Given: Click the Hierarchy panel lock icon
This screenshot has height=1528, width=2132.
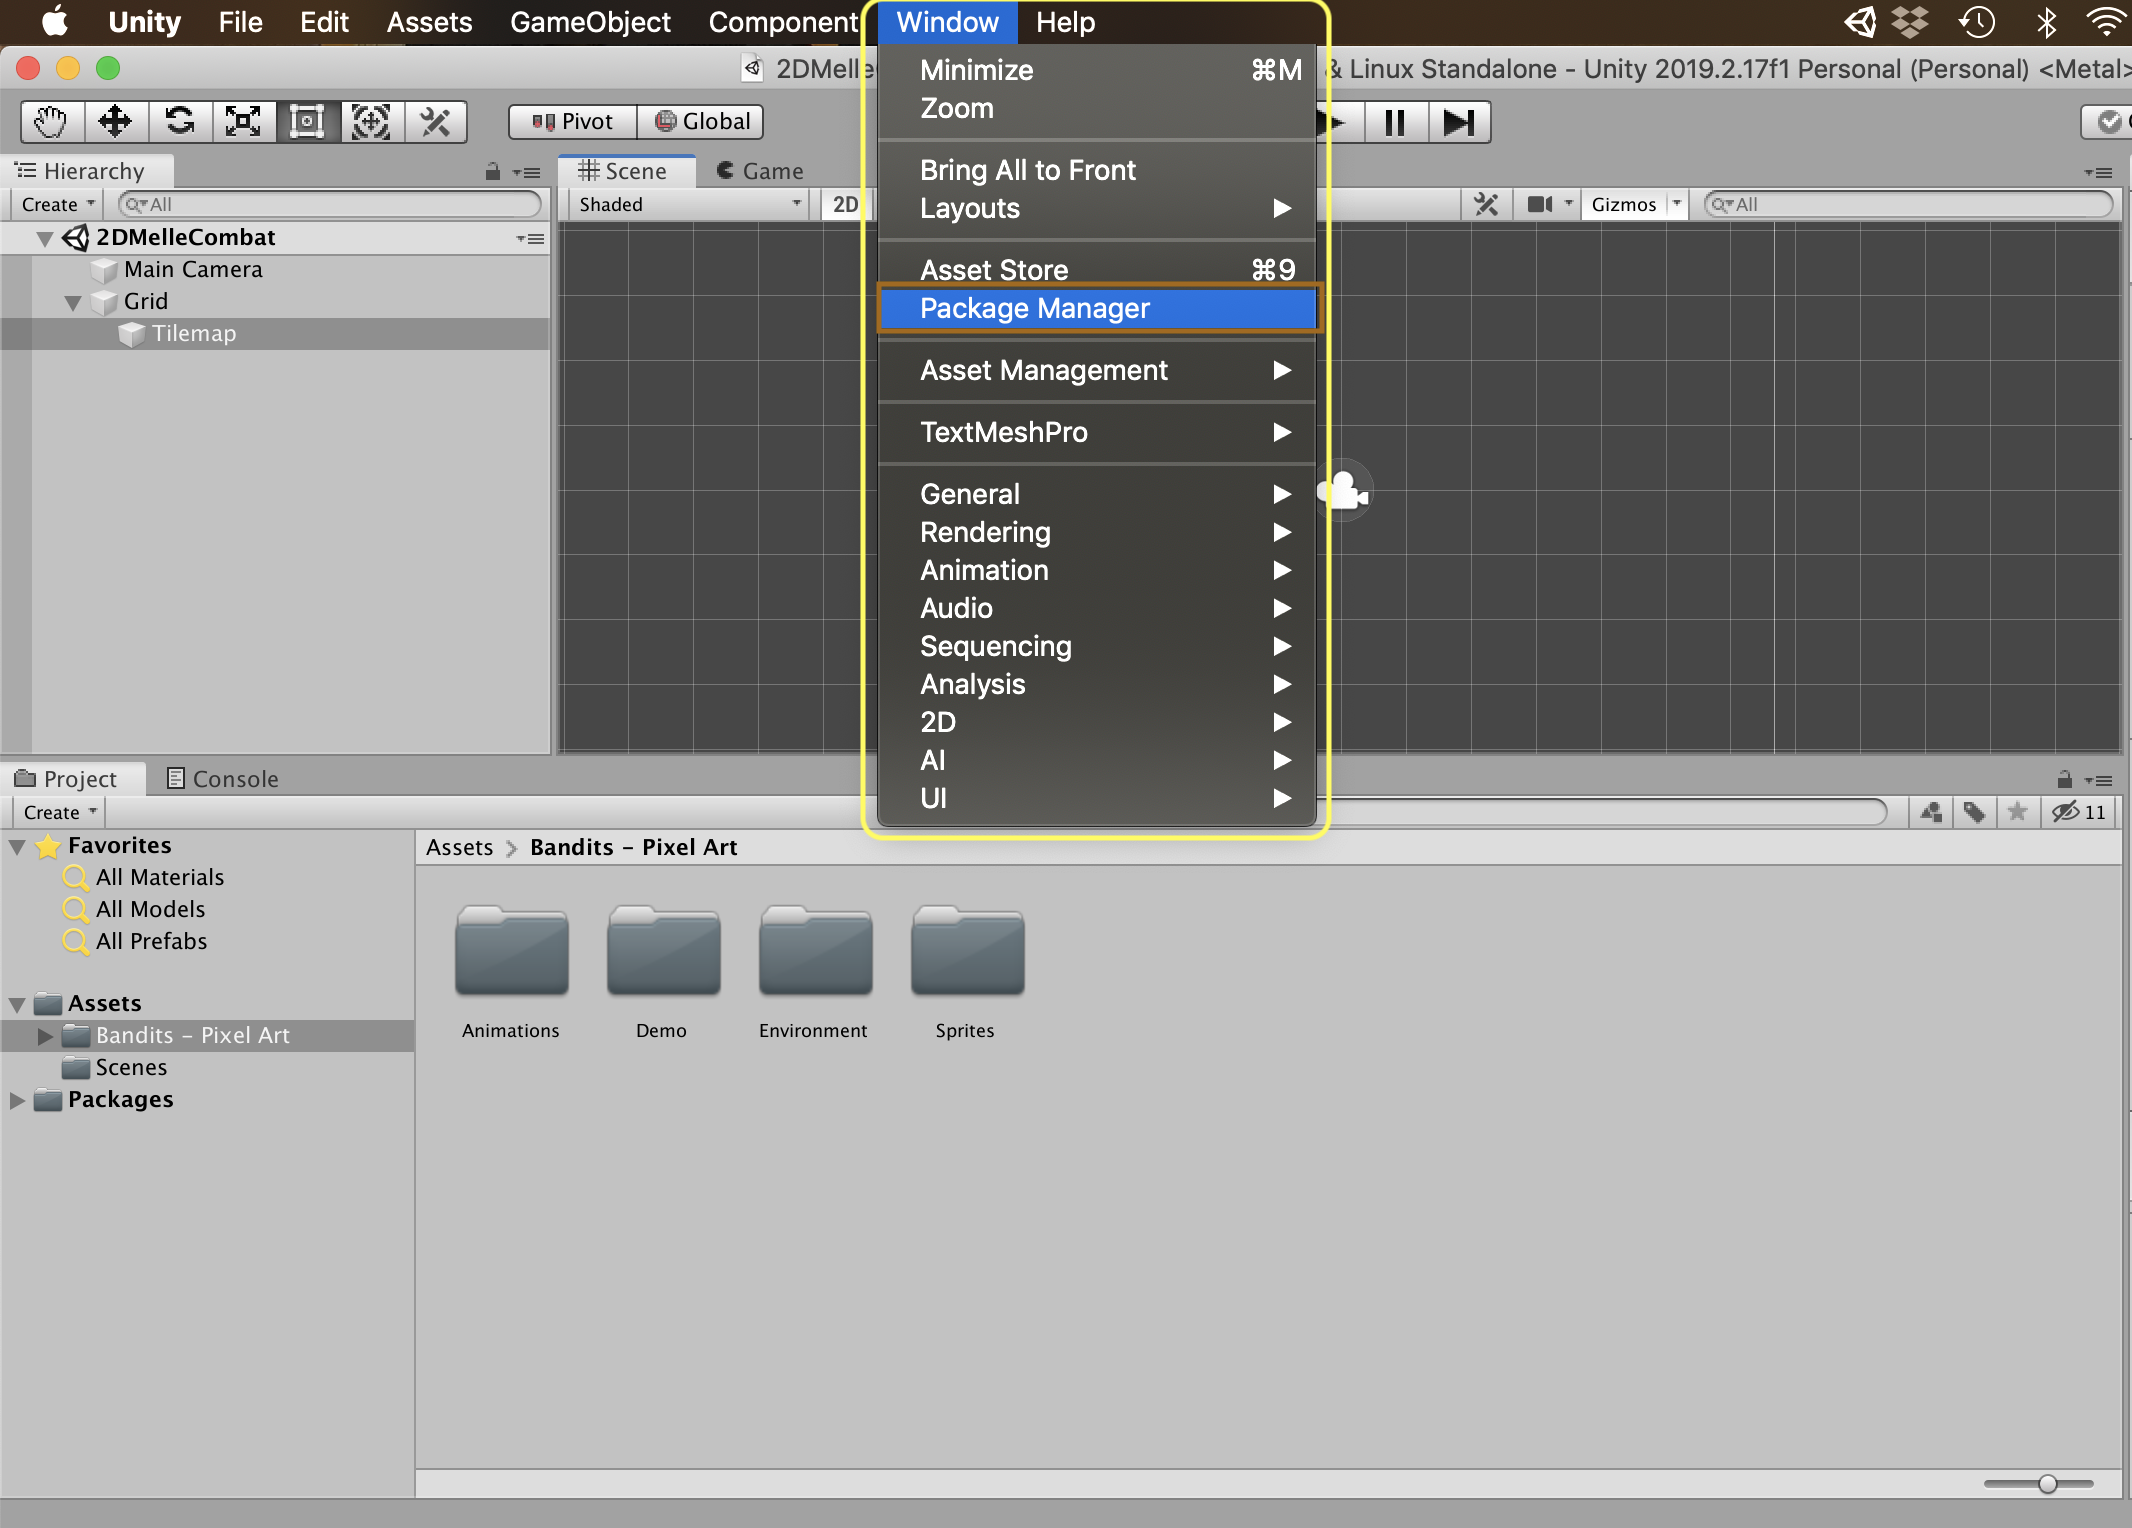Looking at the screenshot, I should 492,172.
